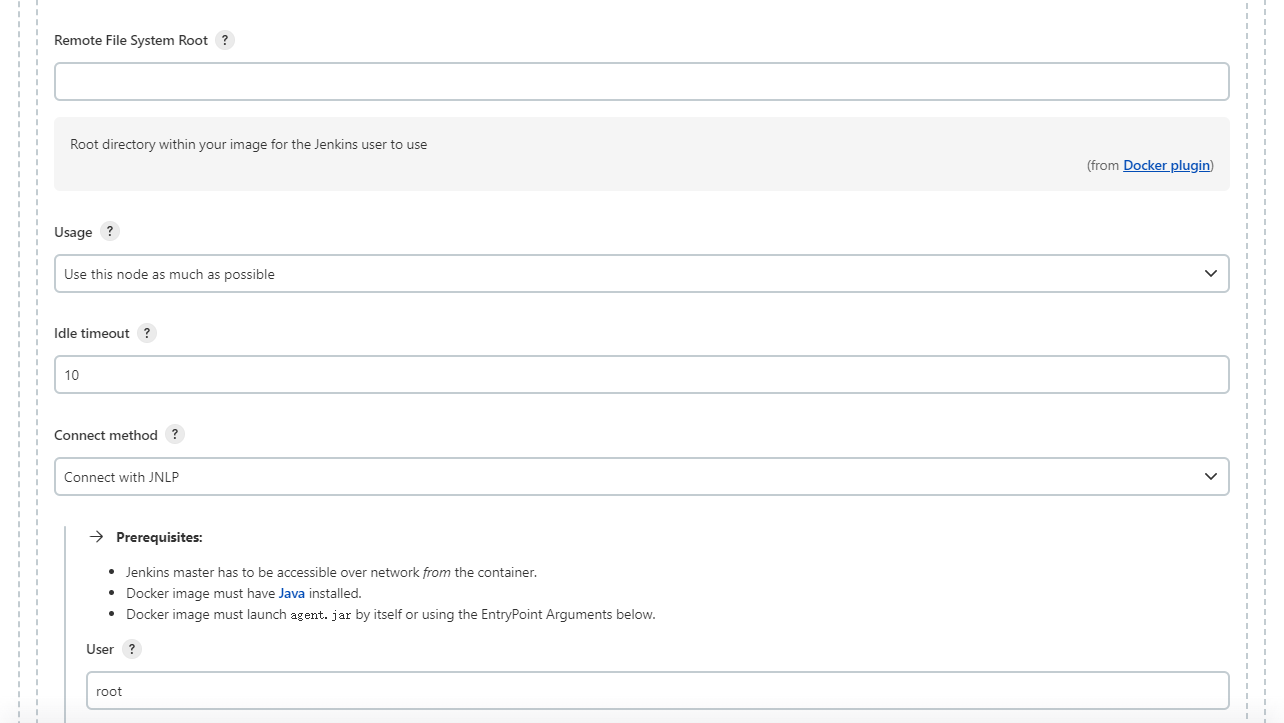Show help for Idle timeout

point(147,333)
